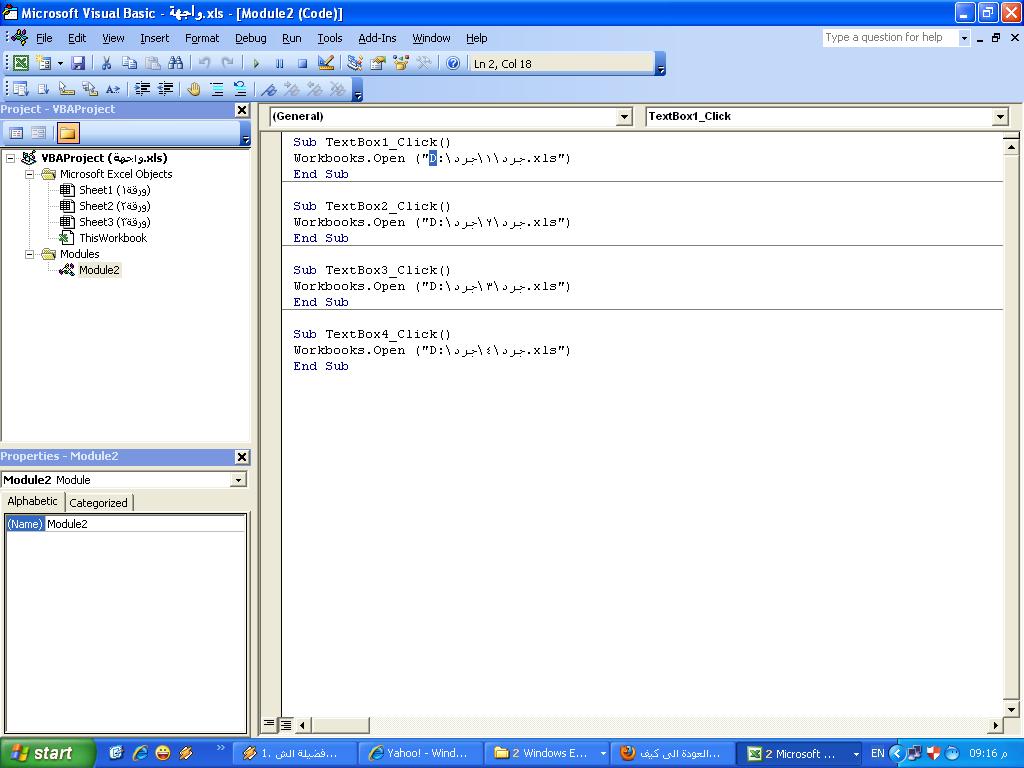This screenshot has height=768, width=1024.
Task: Click the Outdent icon
Action: [x=165, y=89]
